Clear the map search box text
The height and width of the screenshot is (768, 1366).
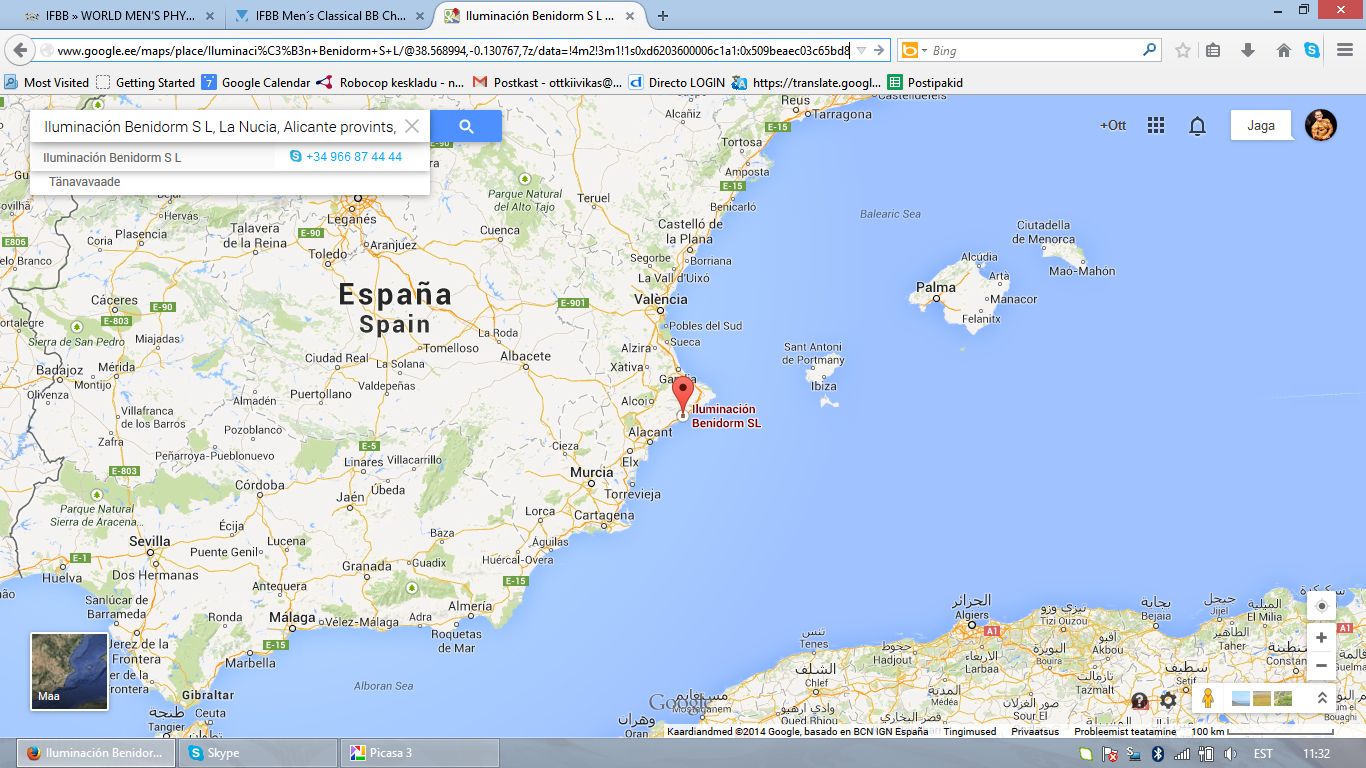(x=411, y=126)
